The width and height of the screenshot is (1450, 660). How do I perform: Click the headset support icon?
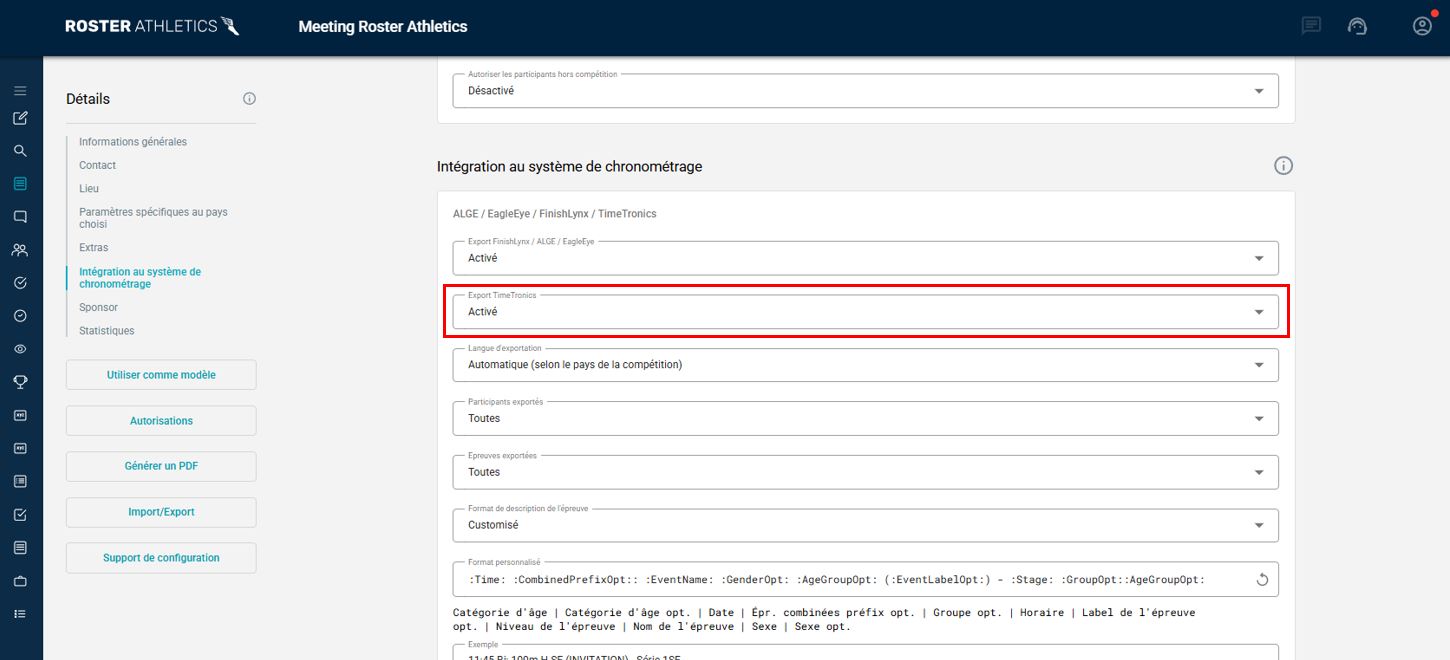click(1357, 27)
